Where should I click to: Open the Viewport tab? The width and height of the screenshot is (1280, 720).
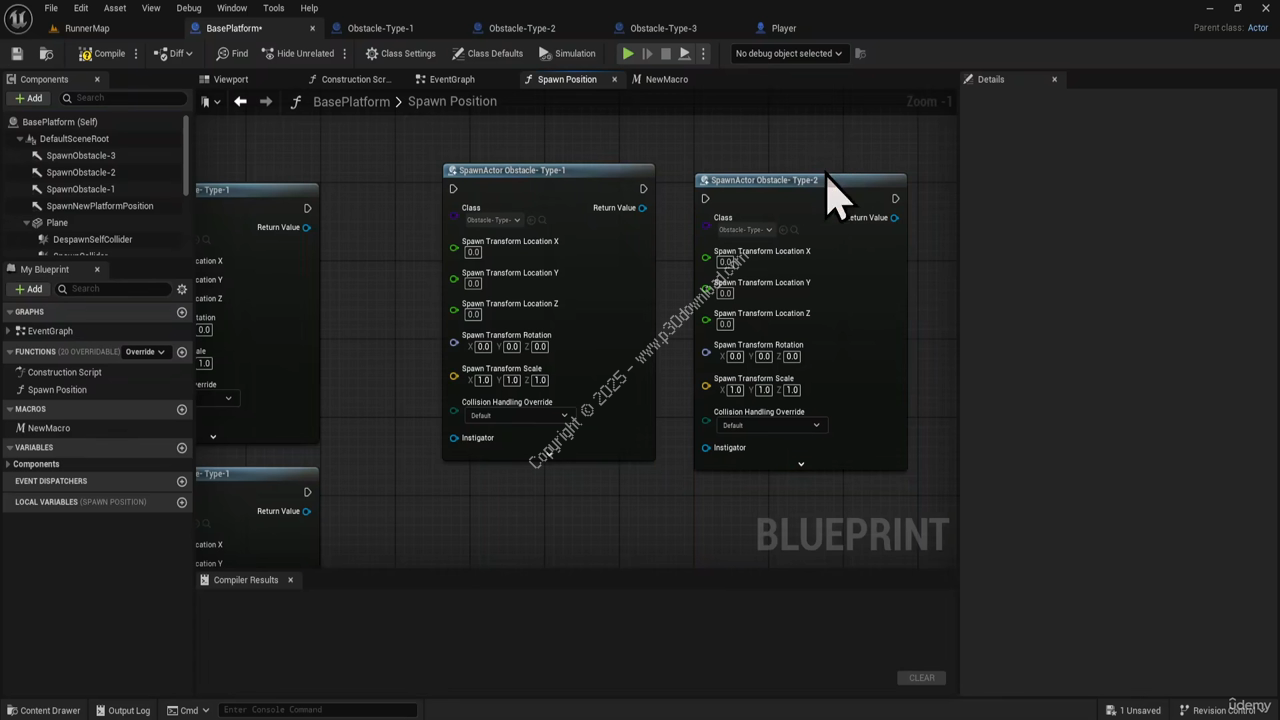[x=230, y=79]
